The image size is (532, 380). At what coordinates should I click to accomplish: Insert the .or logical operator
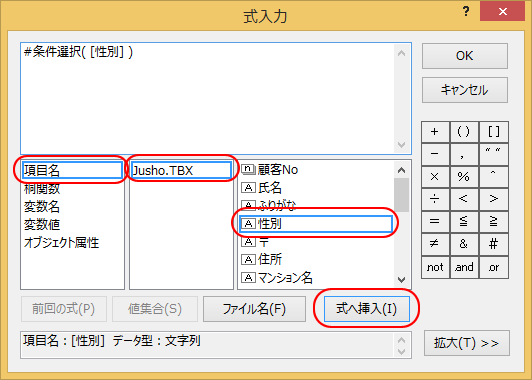click(494, 267)
